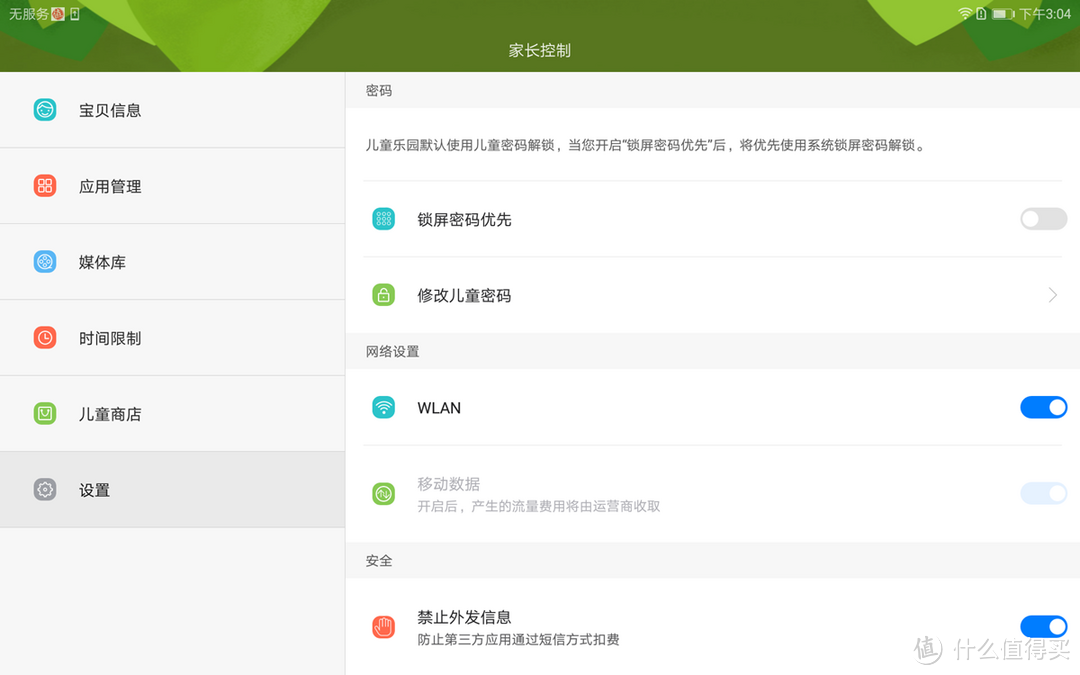Click the red hand stop icon
The image size is (1080, 675).
[384, 627]
